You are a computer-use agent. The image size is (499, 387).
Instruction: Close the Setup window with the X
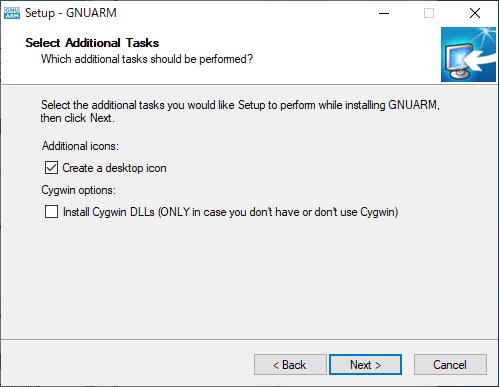(x=475, y=13)
